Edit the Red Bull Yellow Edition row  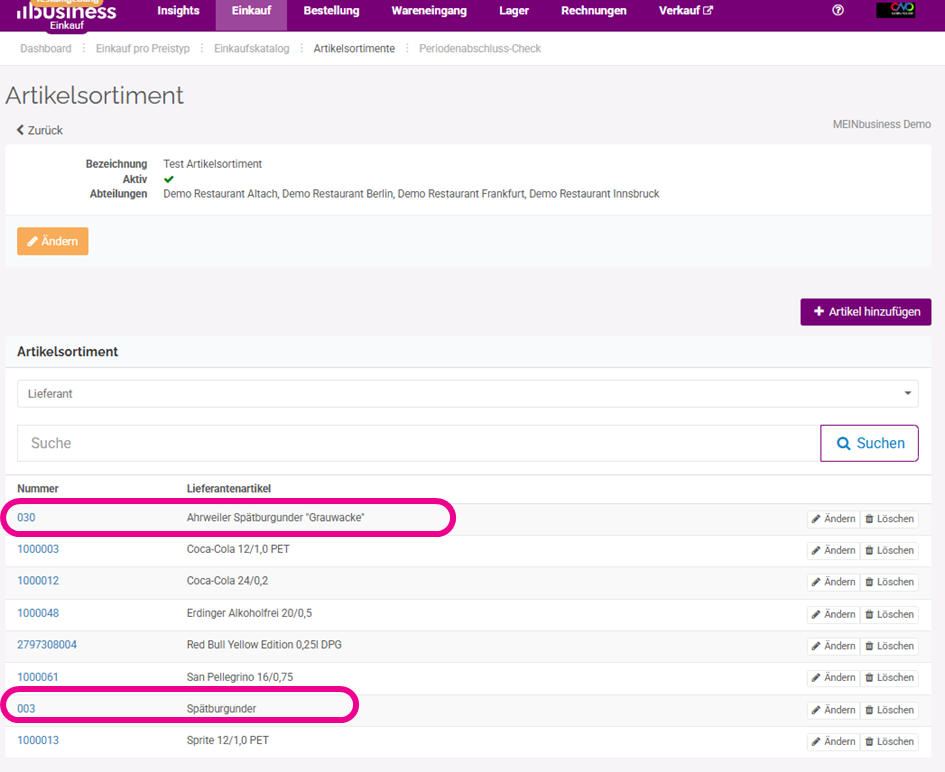tap(834, 646)
